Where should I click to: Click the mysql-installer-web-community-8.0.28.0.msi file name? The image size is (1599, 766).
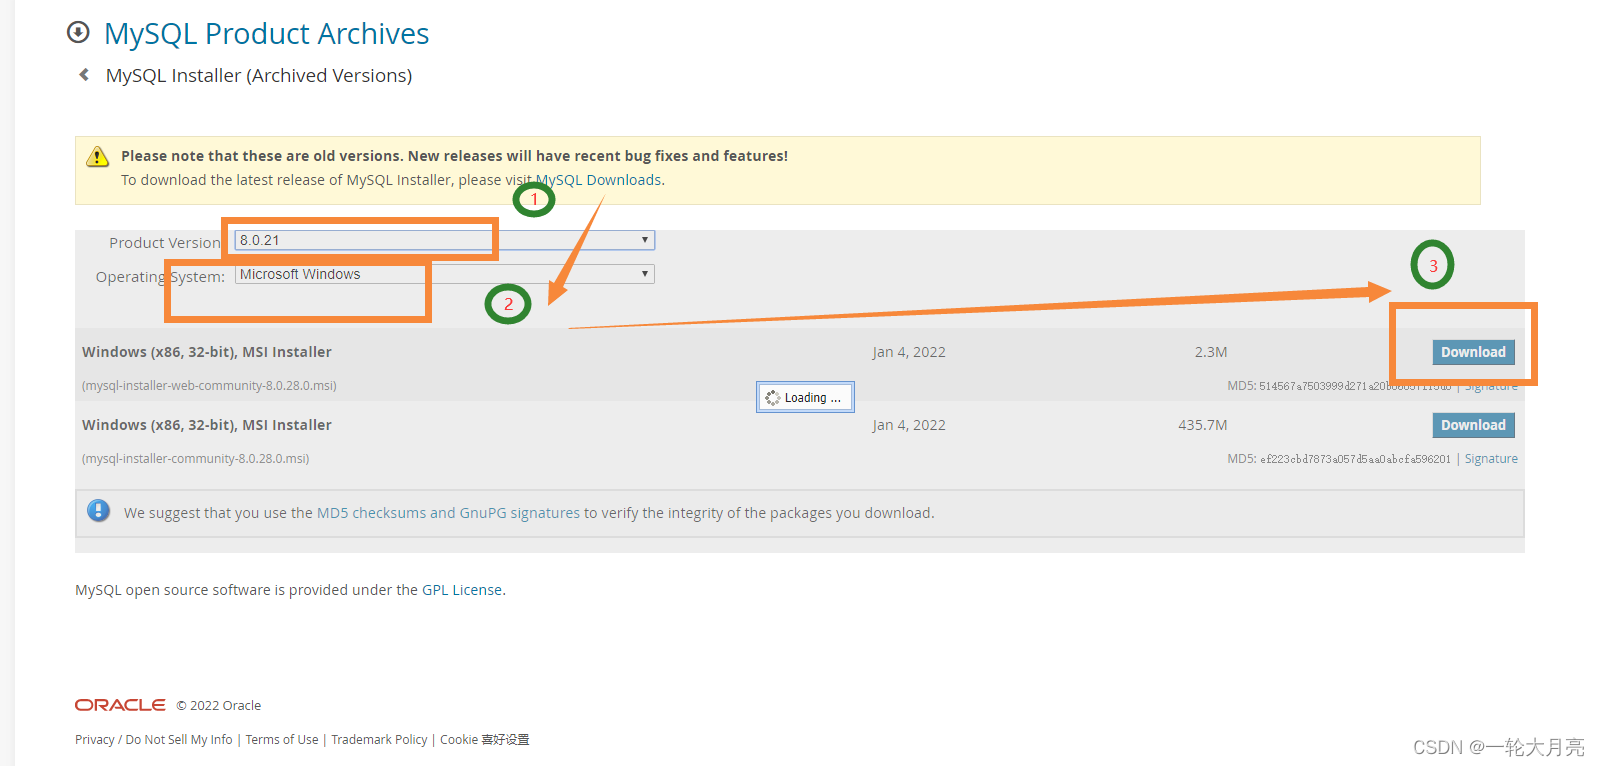coord(209,386)
